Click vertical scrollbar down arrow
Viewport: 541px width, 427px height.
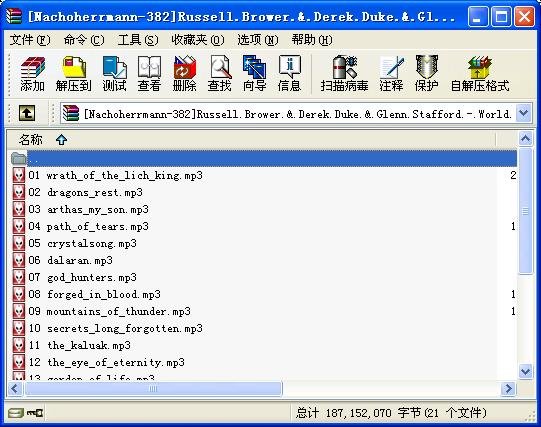click(x=525, y=371)
